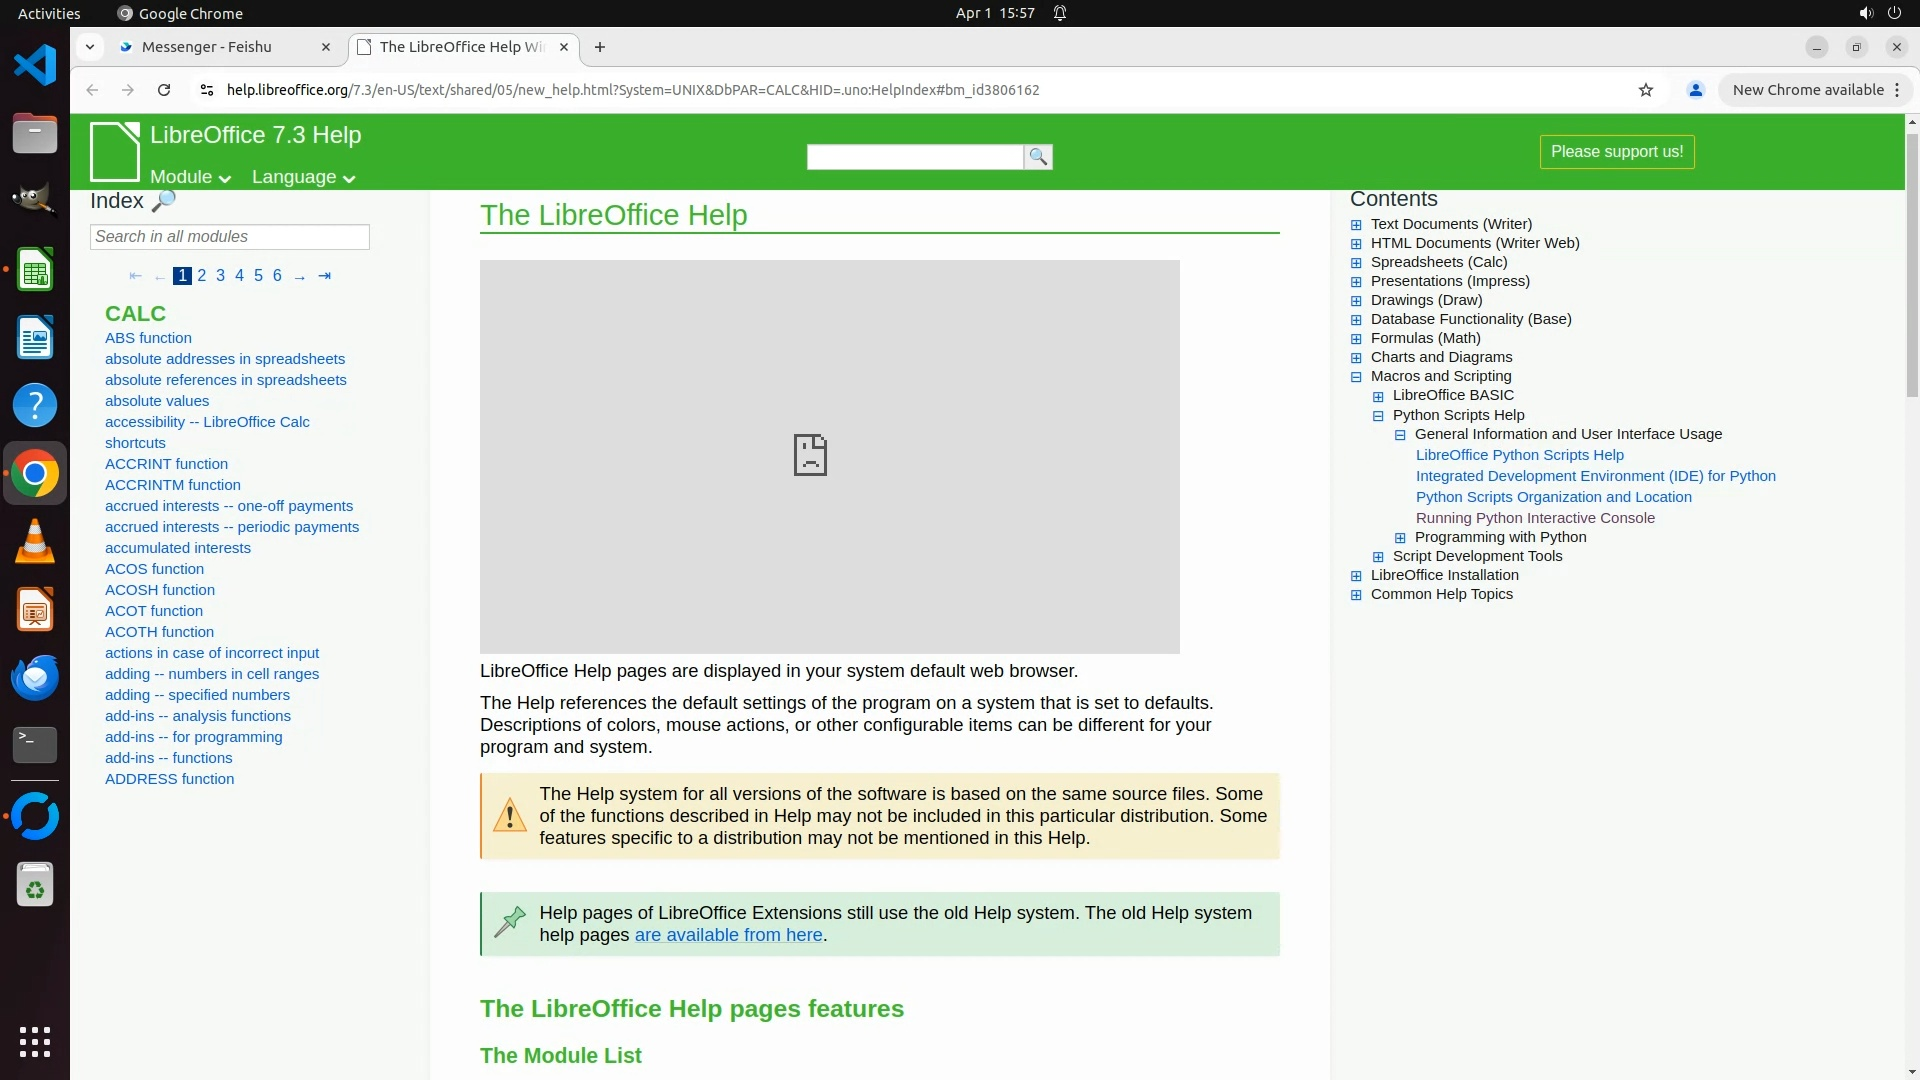Open new browser tab with plus

[600, 47]
